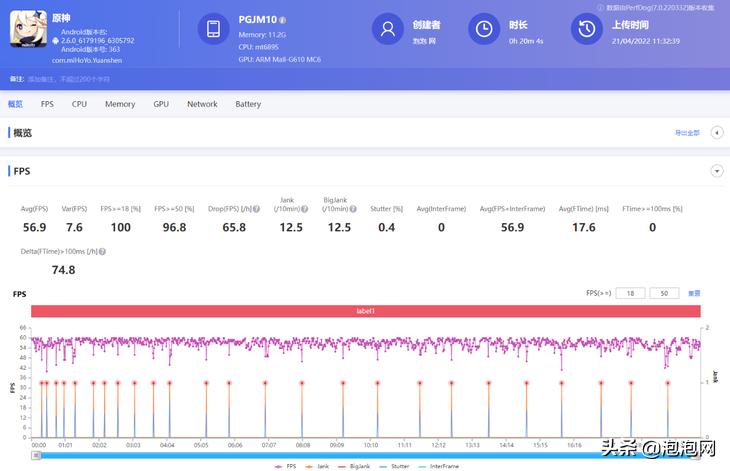This screenshot has width=730, height=471.
Task: Click help icon beside Drop(FPS) [/h]
Action: click(256, 209)
